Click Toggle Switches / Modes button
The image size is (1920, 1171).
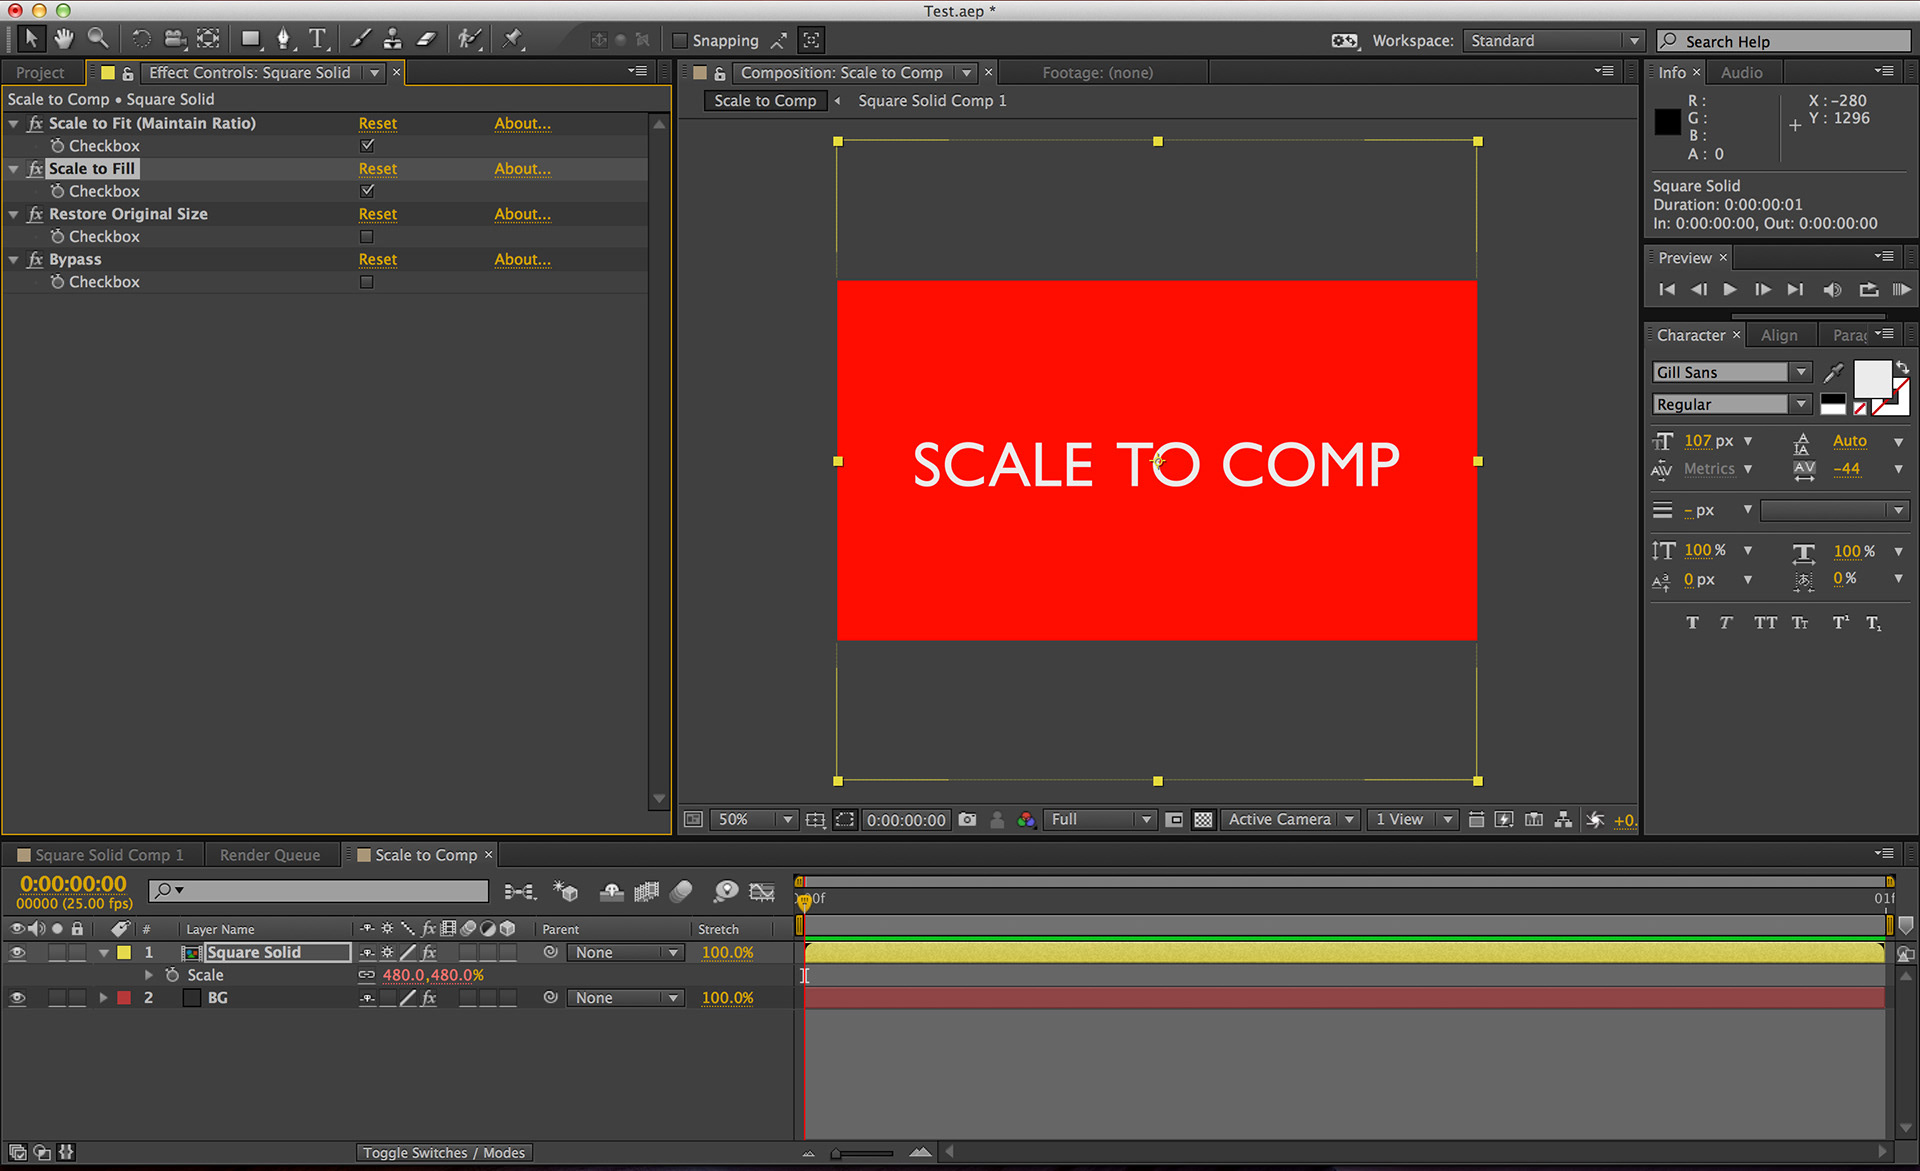[444, 1152]
